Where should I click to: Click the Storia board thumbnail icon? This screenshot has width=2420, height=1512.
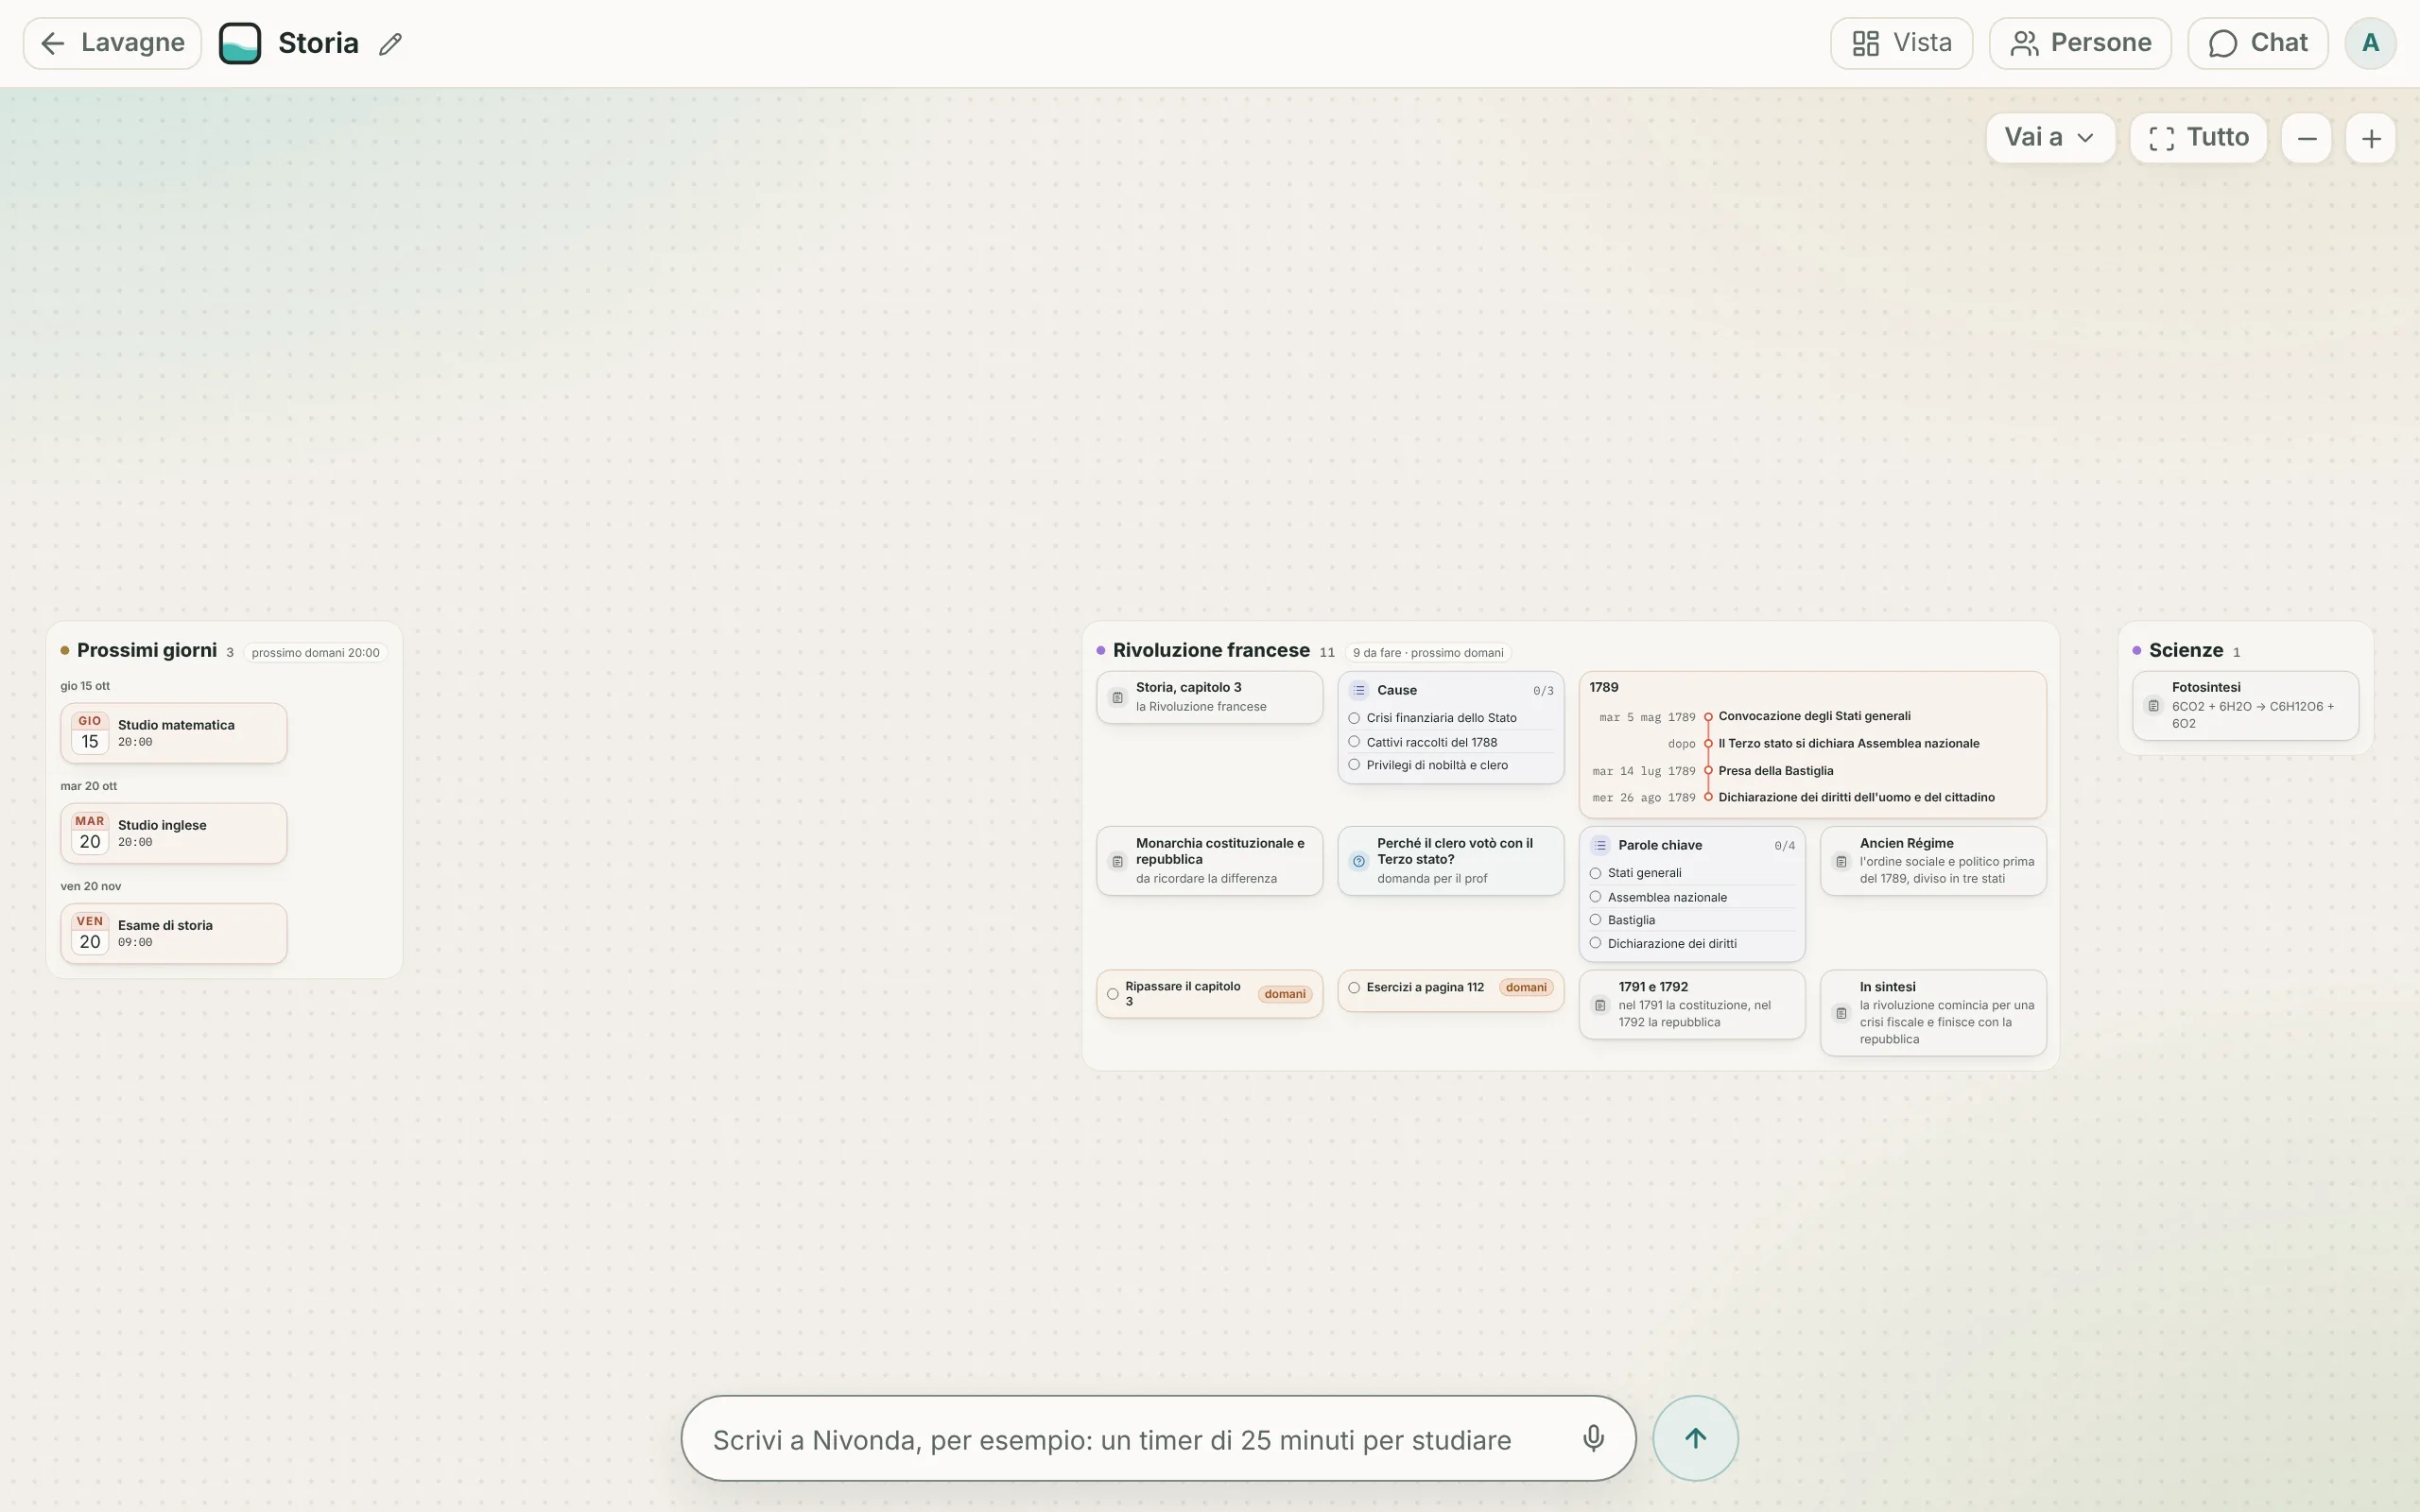click(x=240, y=43)
